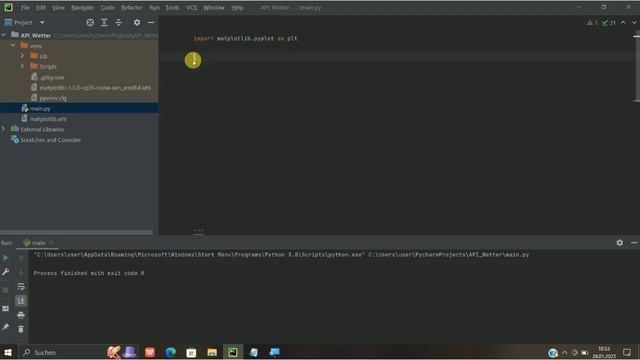Image resolution: width=640 pixels, height=360 pixels.
Task: Open the Help menu
Action: [237, 7]
